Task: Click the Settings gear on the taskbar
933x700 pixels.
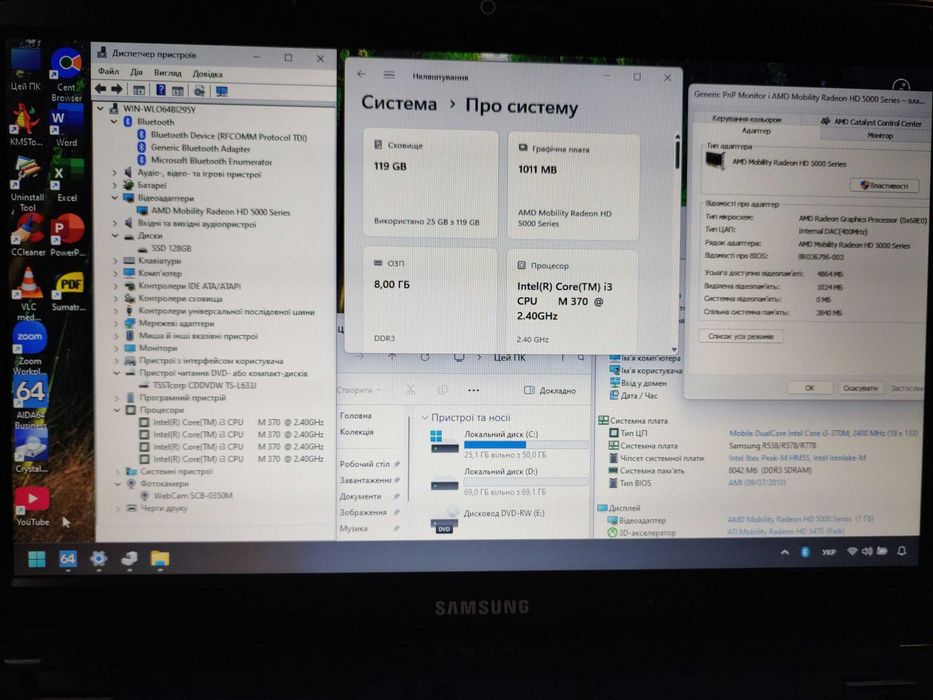Action: click(98, 559)
